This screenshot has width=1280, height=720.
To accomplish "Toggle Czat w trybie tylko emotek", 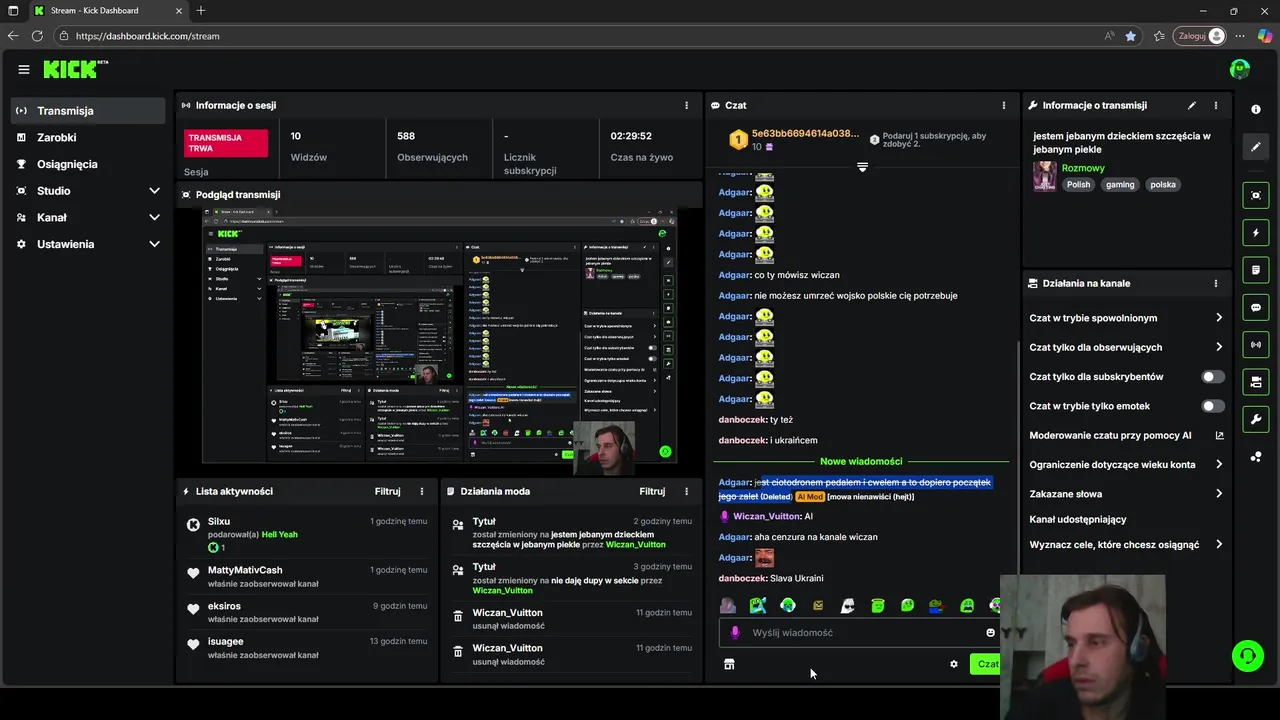I will (x=1212, y=406).
